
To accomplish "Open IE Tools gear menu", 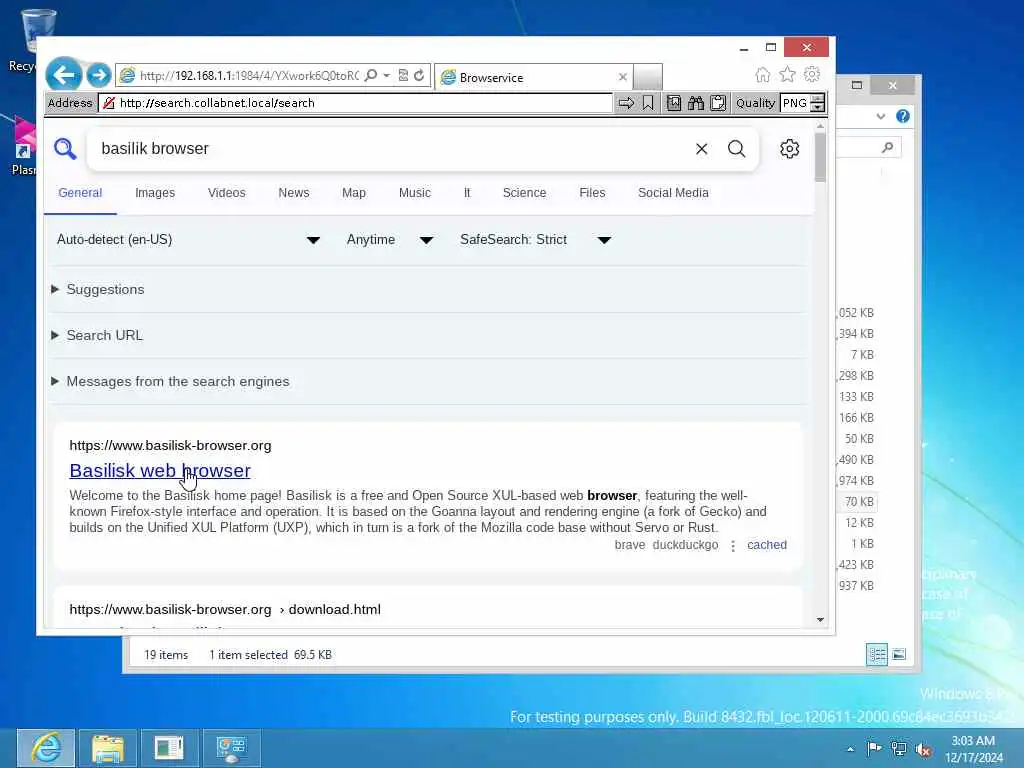I will pyautogui.click(x=812, y=74).
